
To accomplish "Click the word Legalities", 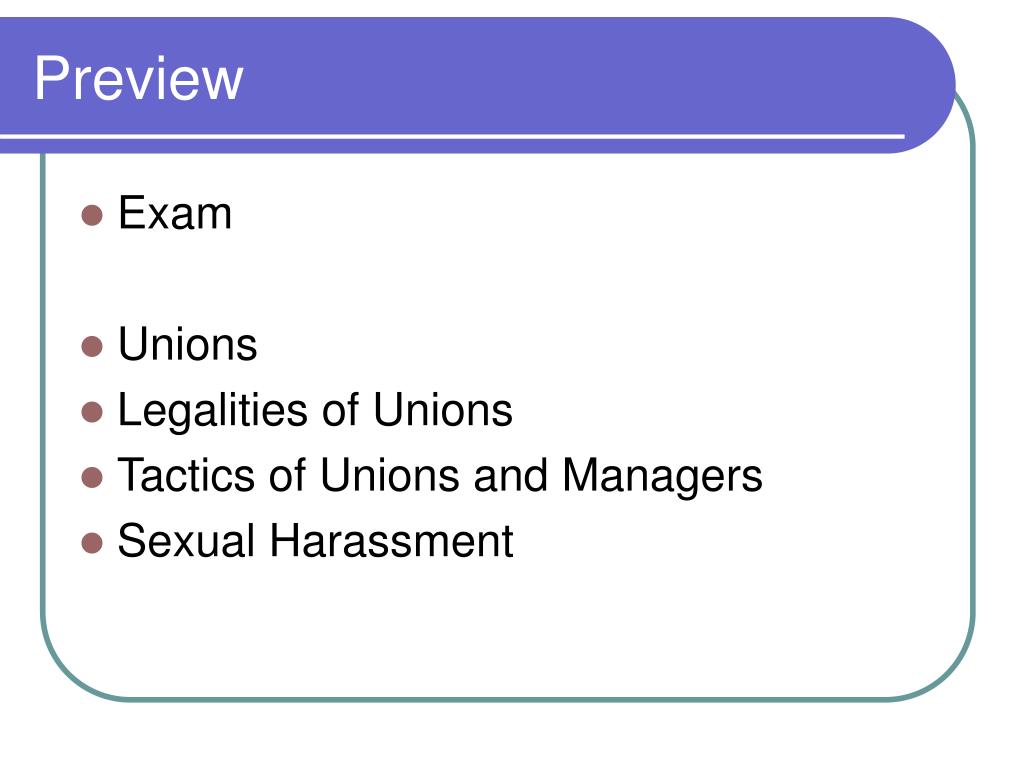I will (213, 411).
